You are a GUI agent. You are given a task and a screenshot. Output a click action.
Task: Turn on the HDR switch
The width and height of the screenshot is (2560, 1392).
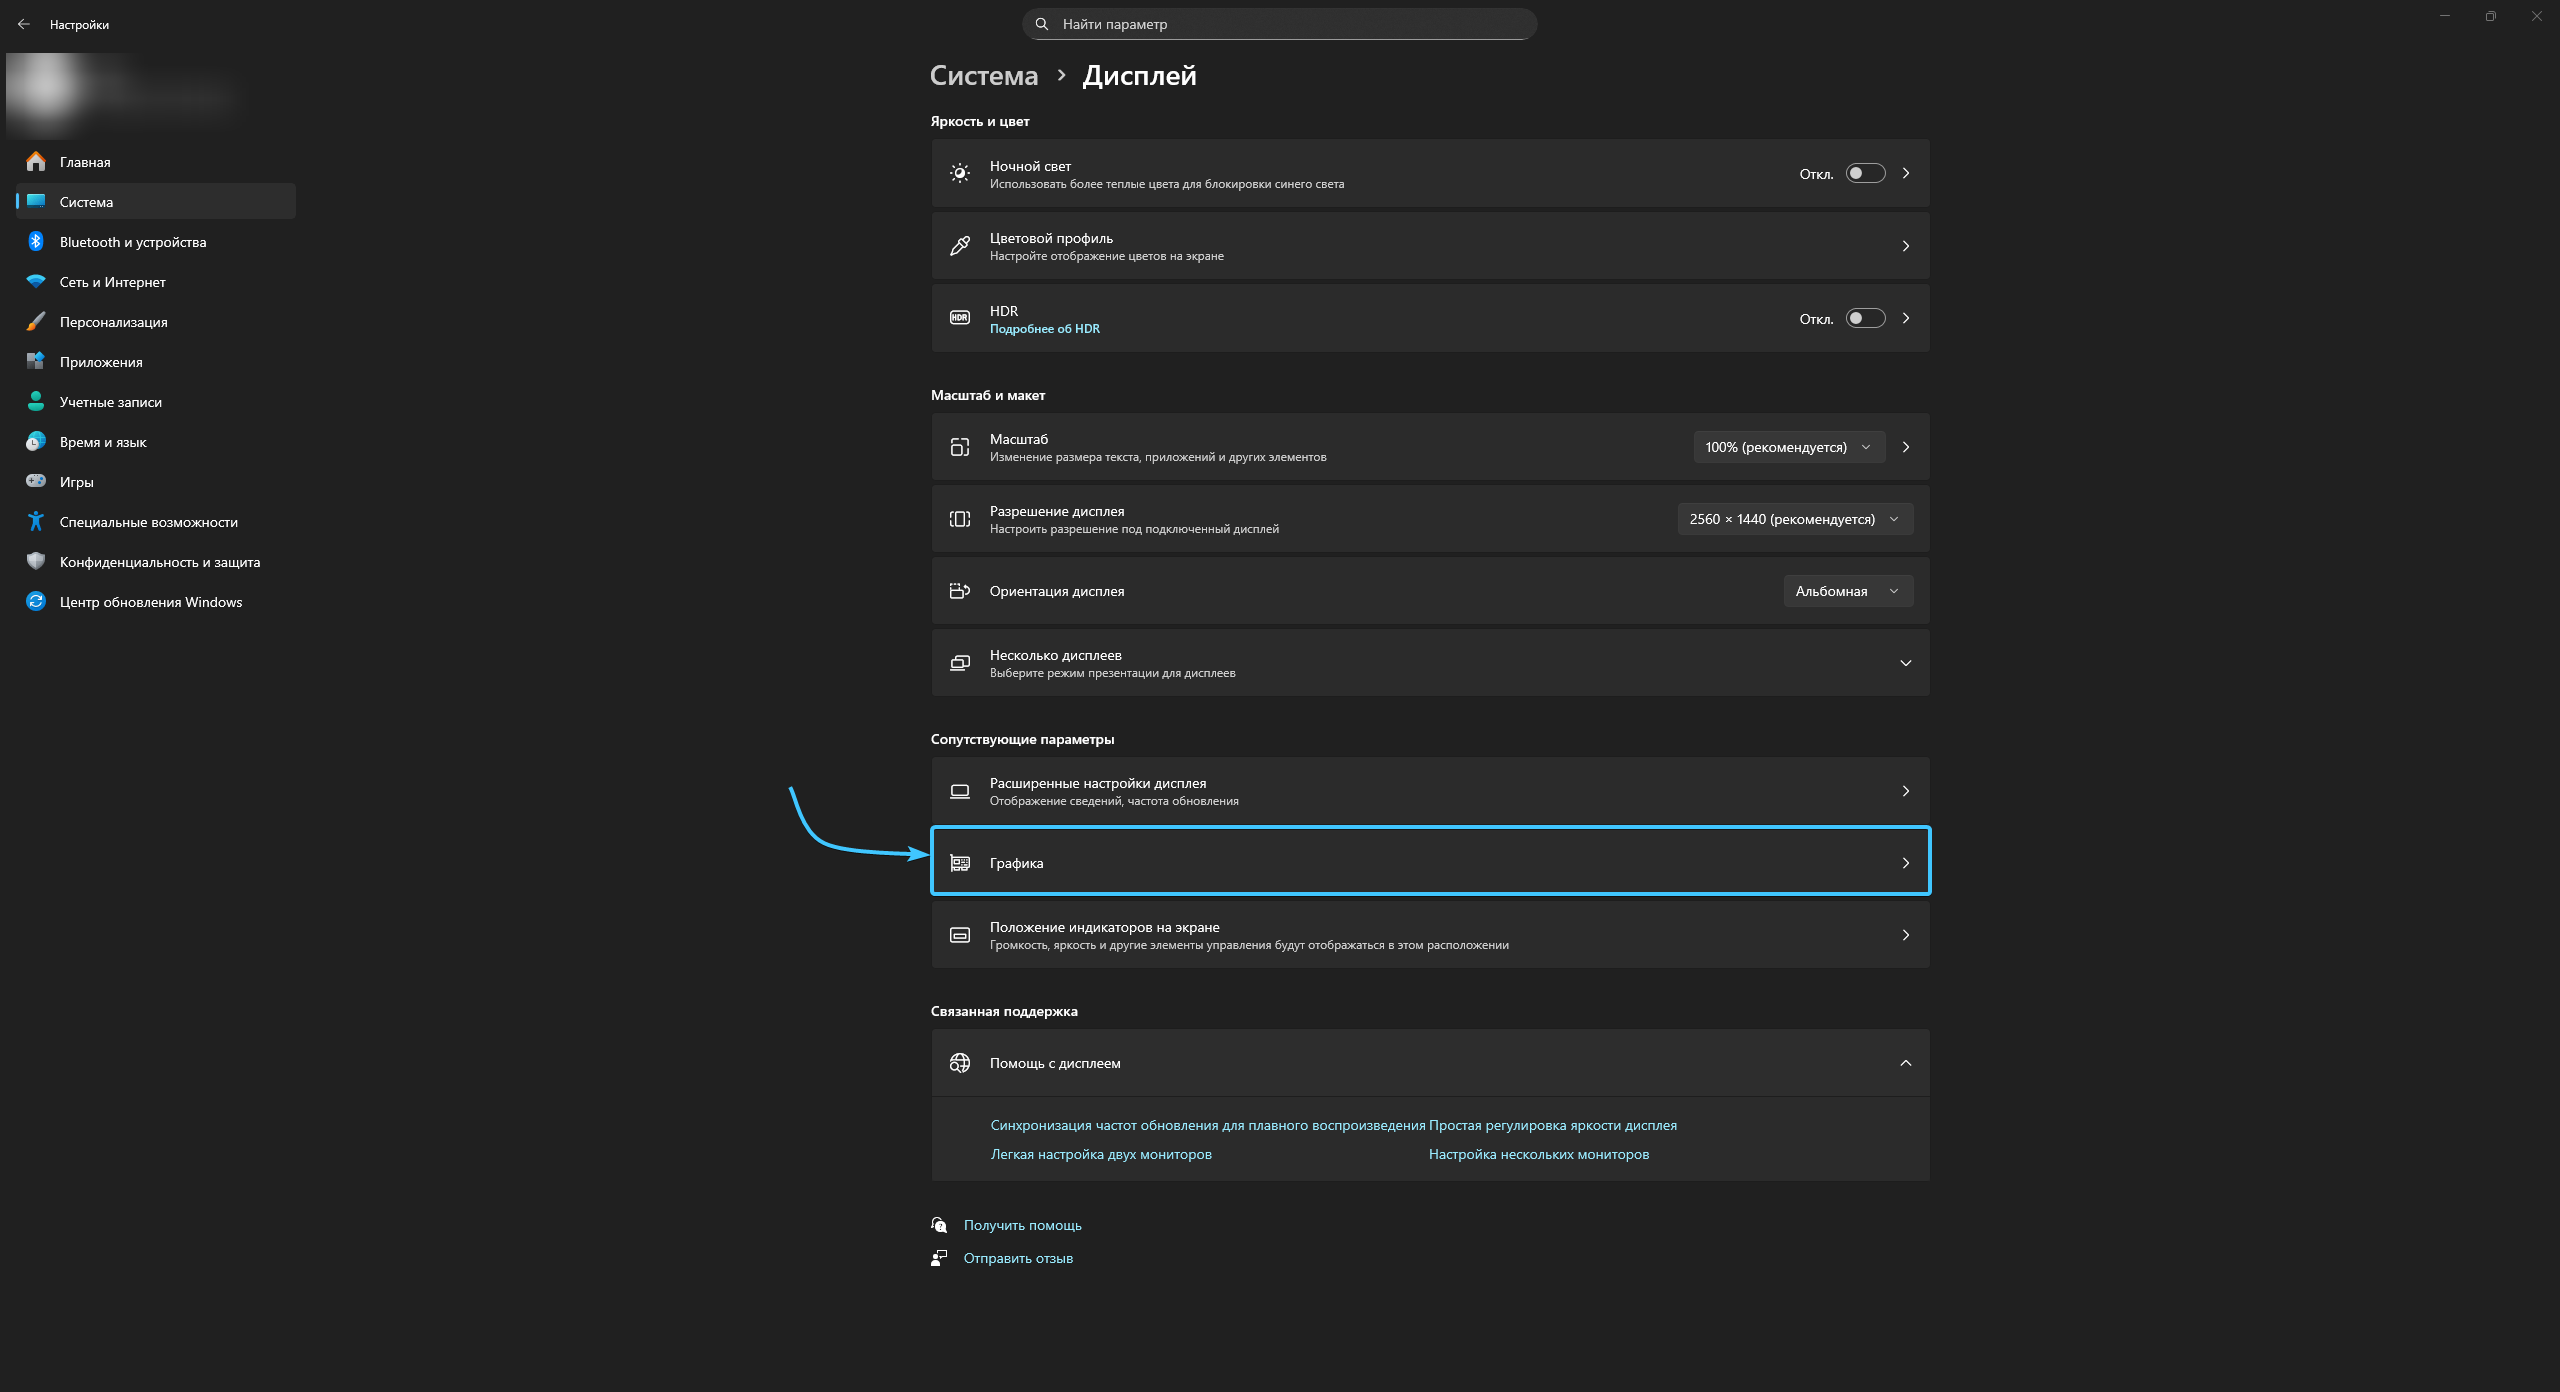pyautogui.click(x=1865, y=318)
